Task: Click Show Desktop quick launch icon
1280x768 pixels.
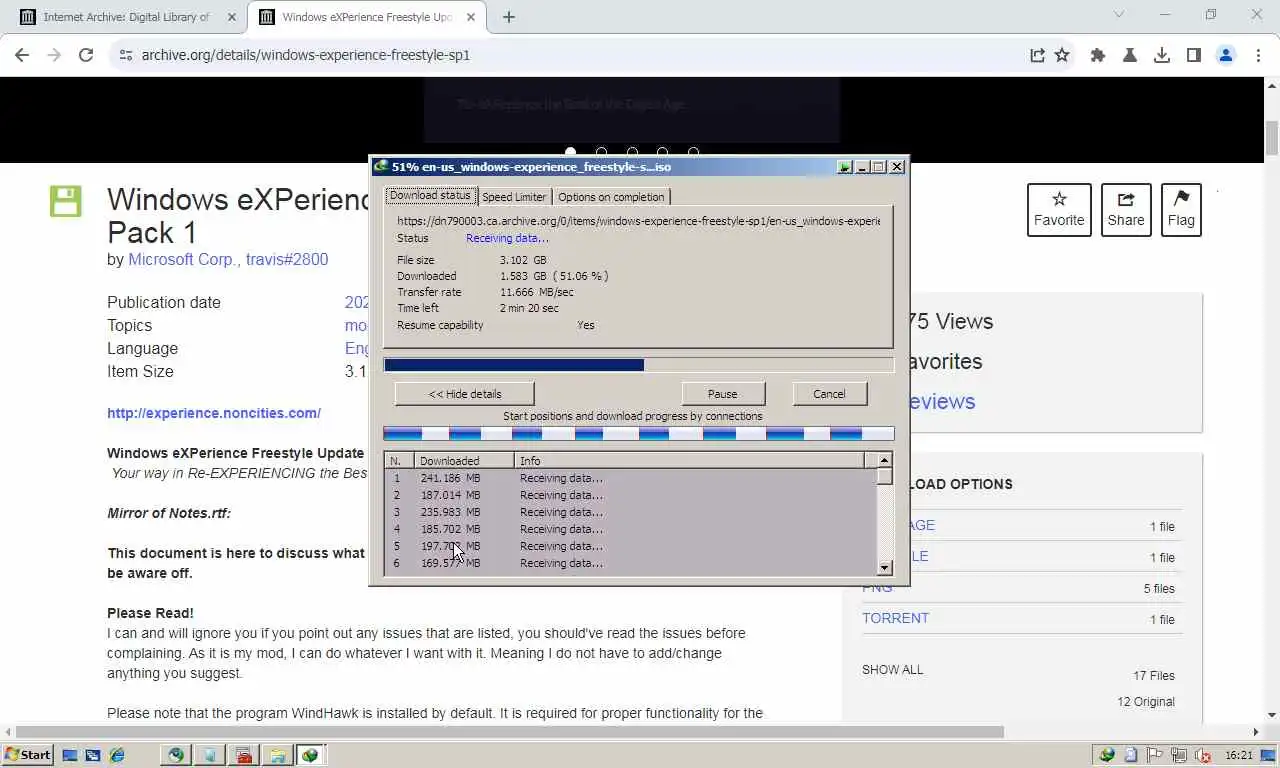Action: point(70,755)
